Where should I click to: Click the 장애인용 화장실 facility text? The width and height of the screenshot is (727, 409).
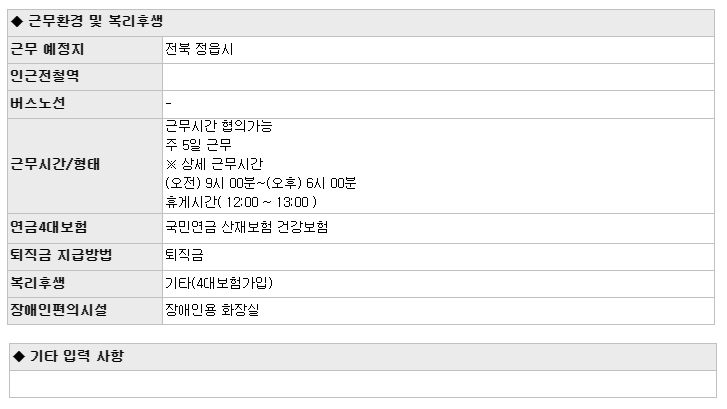click(x=212, y=310)
